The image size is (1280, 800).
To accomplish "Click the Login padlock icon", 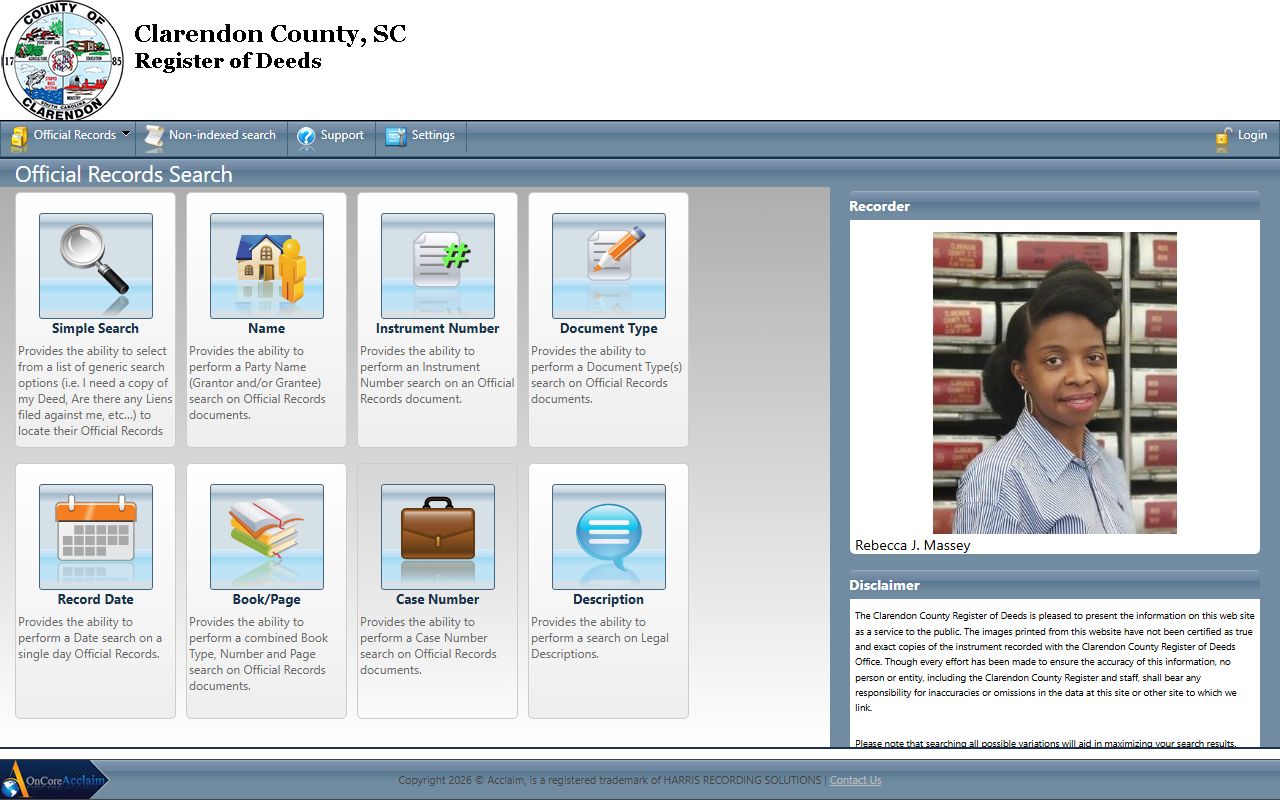I will 1223,138.
